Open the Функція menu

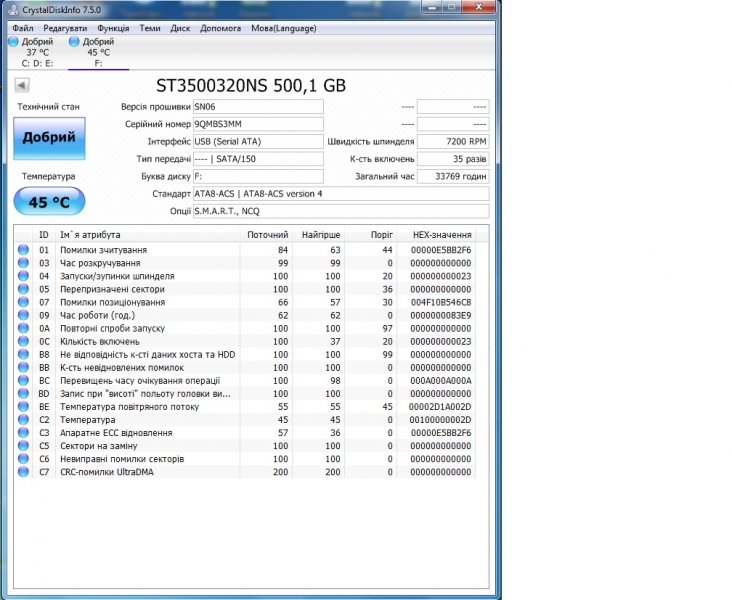(114, 28)
